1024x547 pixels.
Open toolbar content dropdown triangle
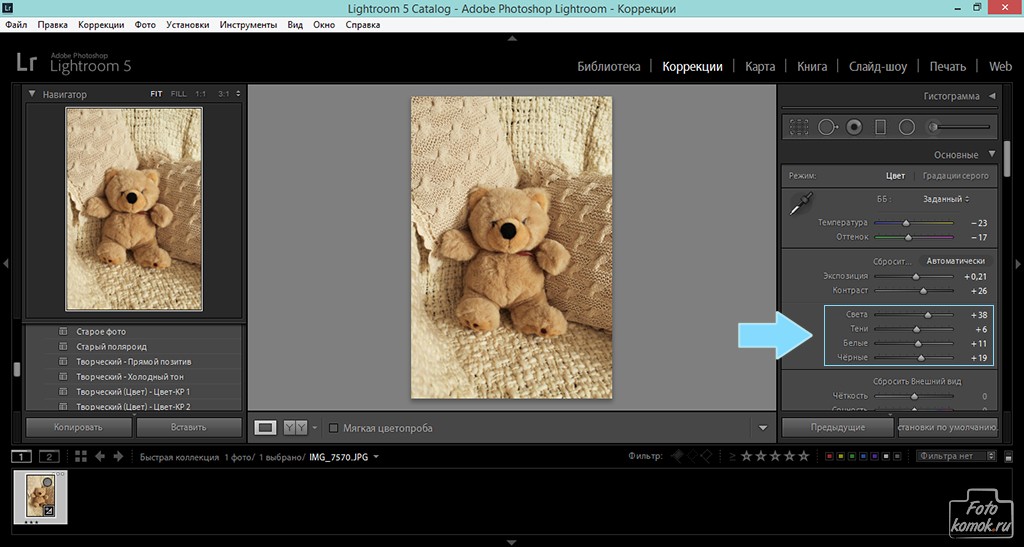coord(763,428)
